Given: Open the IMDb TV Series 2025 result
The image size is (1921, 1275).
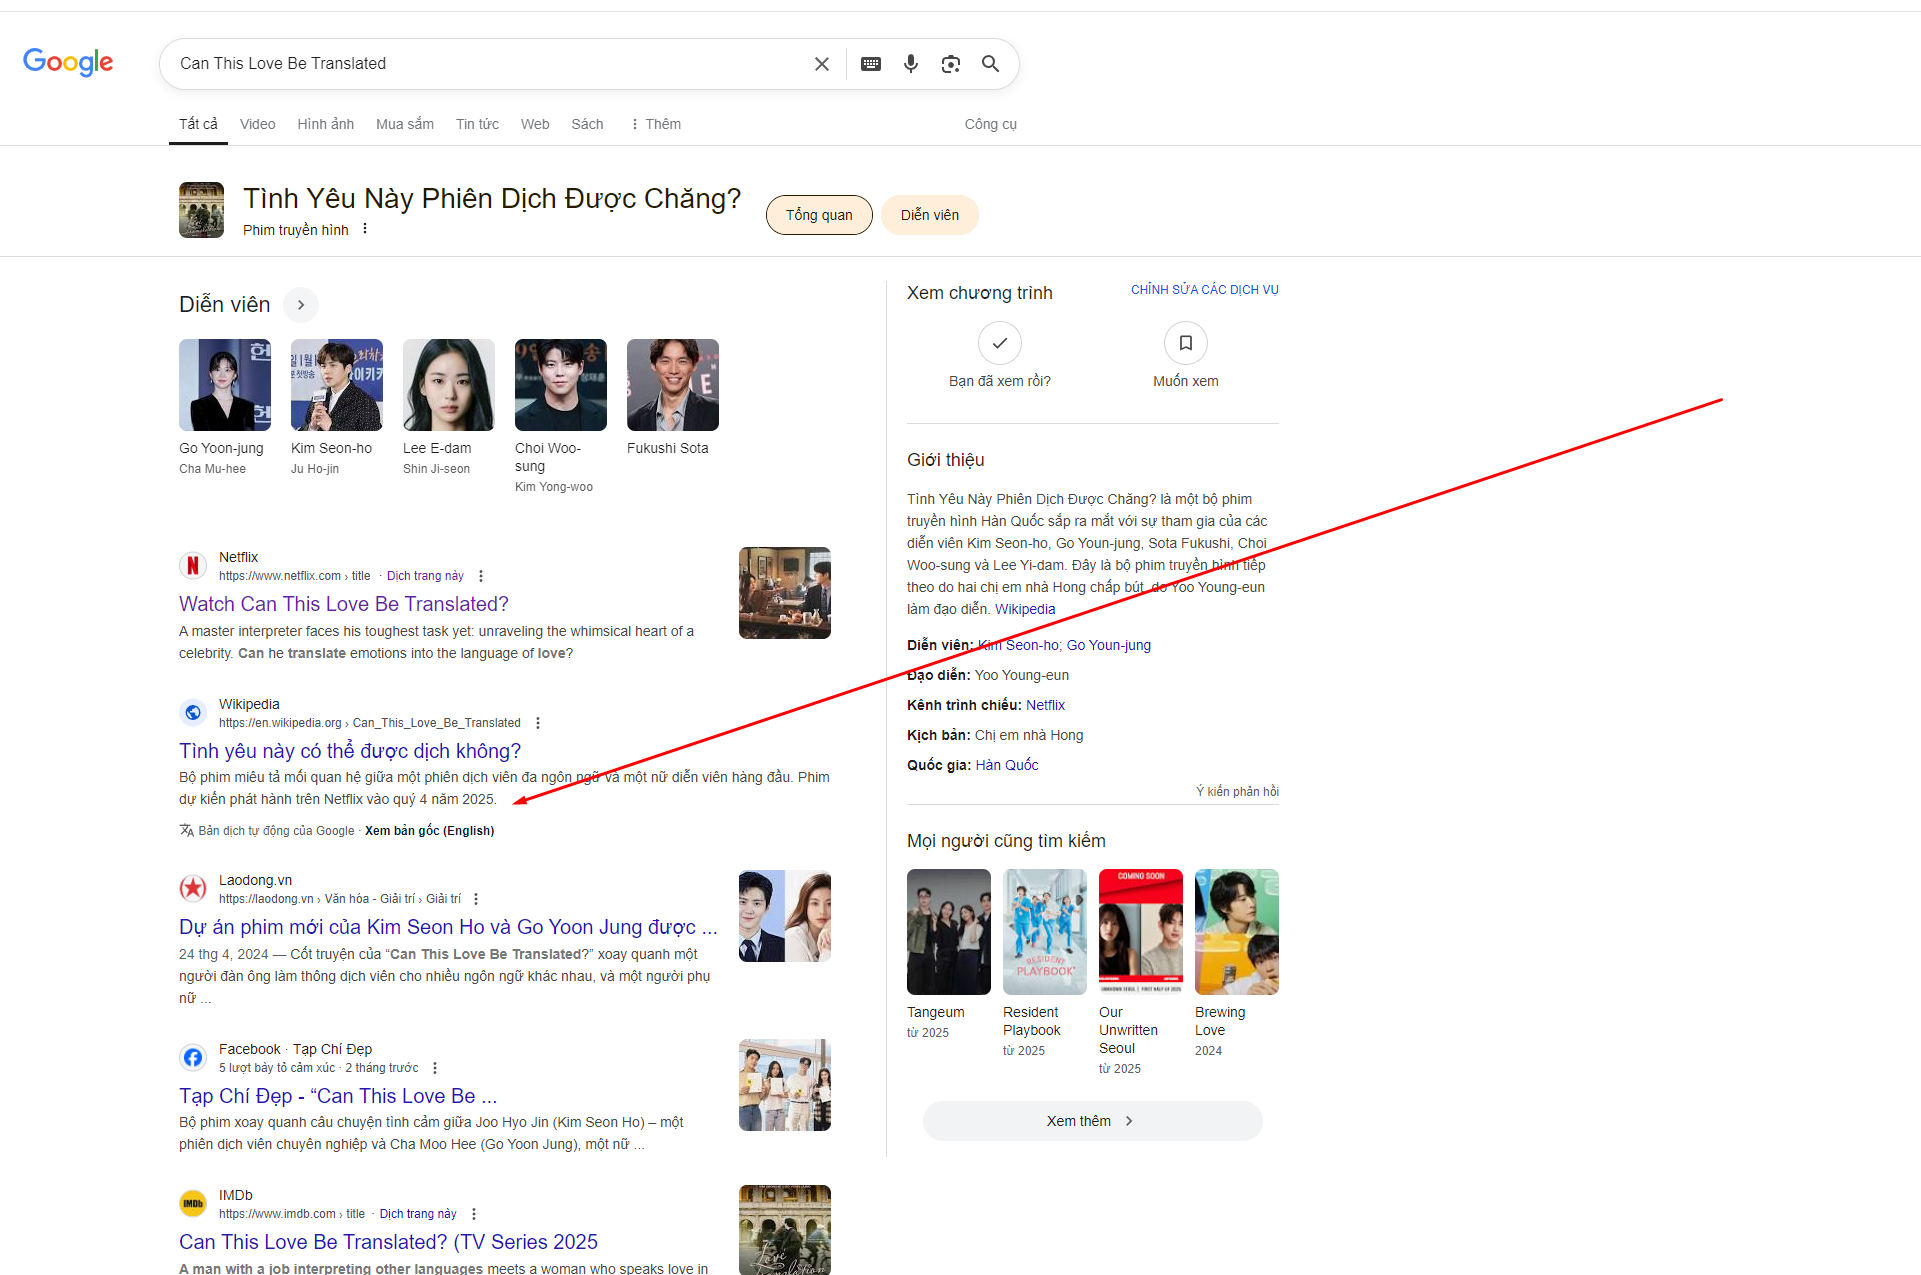Looking at the screenshot, I should (x=388, y=1242).
